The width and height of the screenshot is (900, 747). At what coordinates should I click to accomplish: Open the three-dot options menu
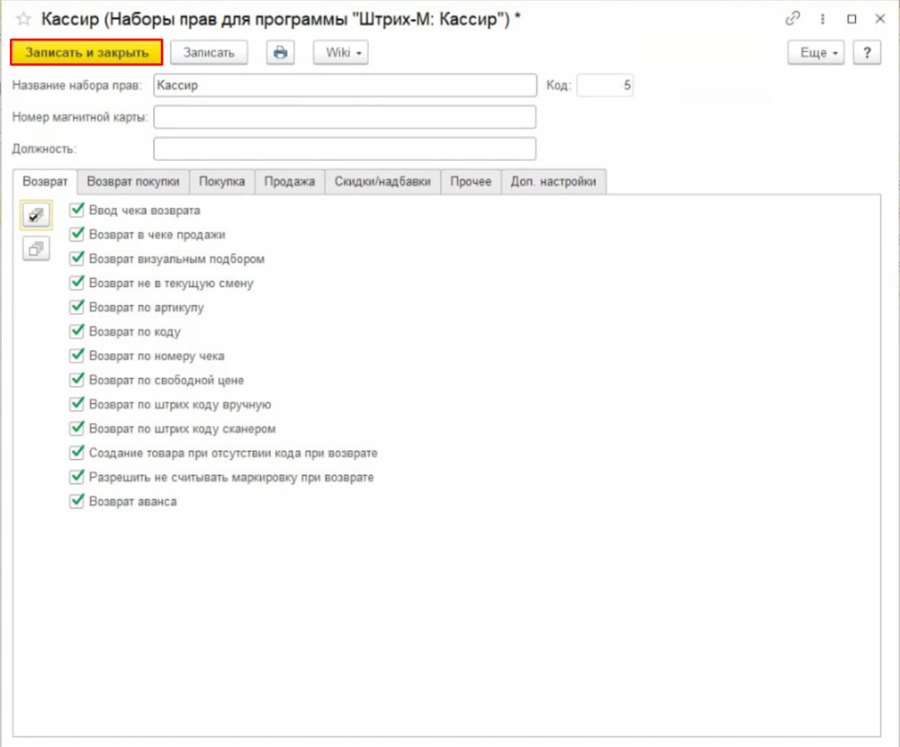click(823, 19)
